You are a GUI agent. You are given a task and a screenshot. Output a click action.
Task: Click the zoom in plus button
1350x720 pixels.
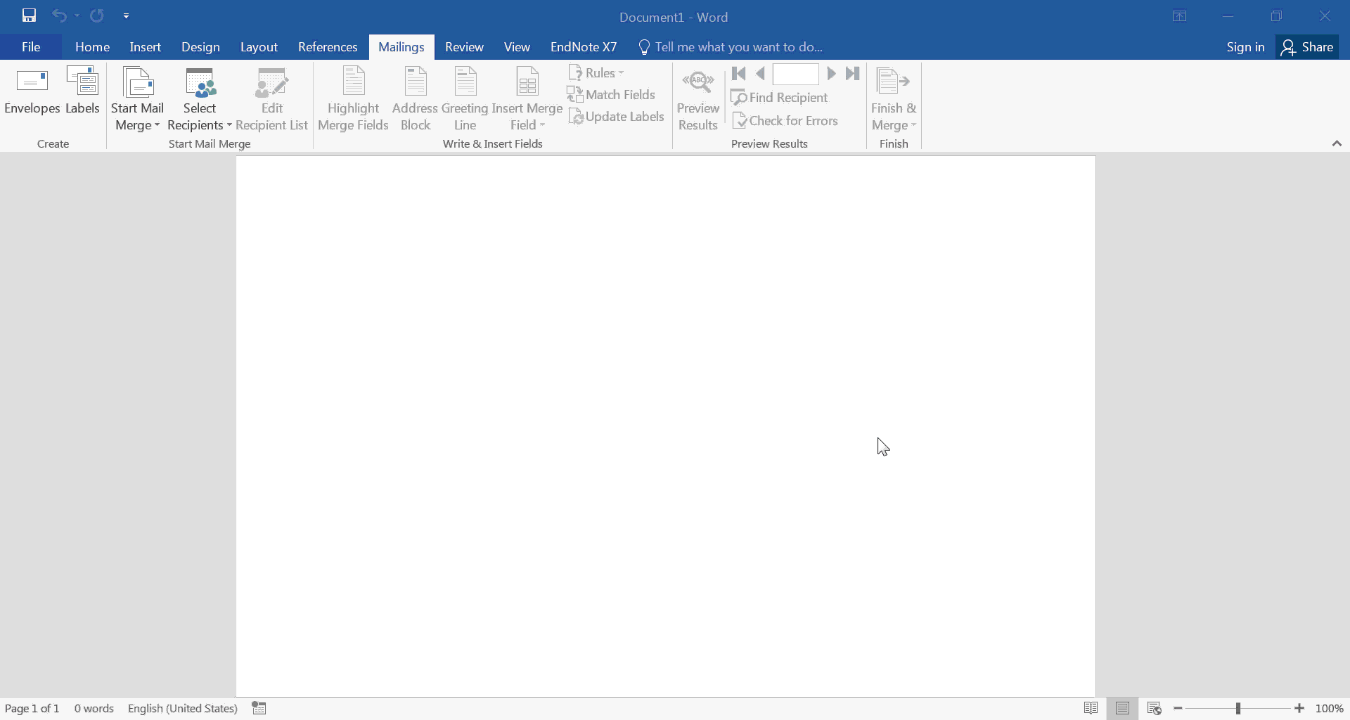pyautogui.click(x=1299, y=708)
